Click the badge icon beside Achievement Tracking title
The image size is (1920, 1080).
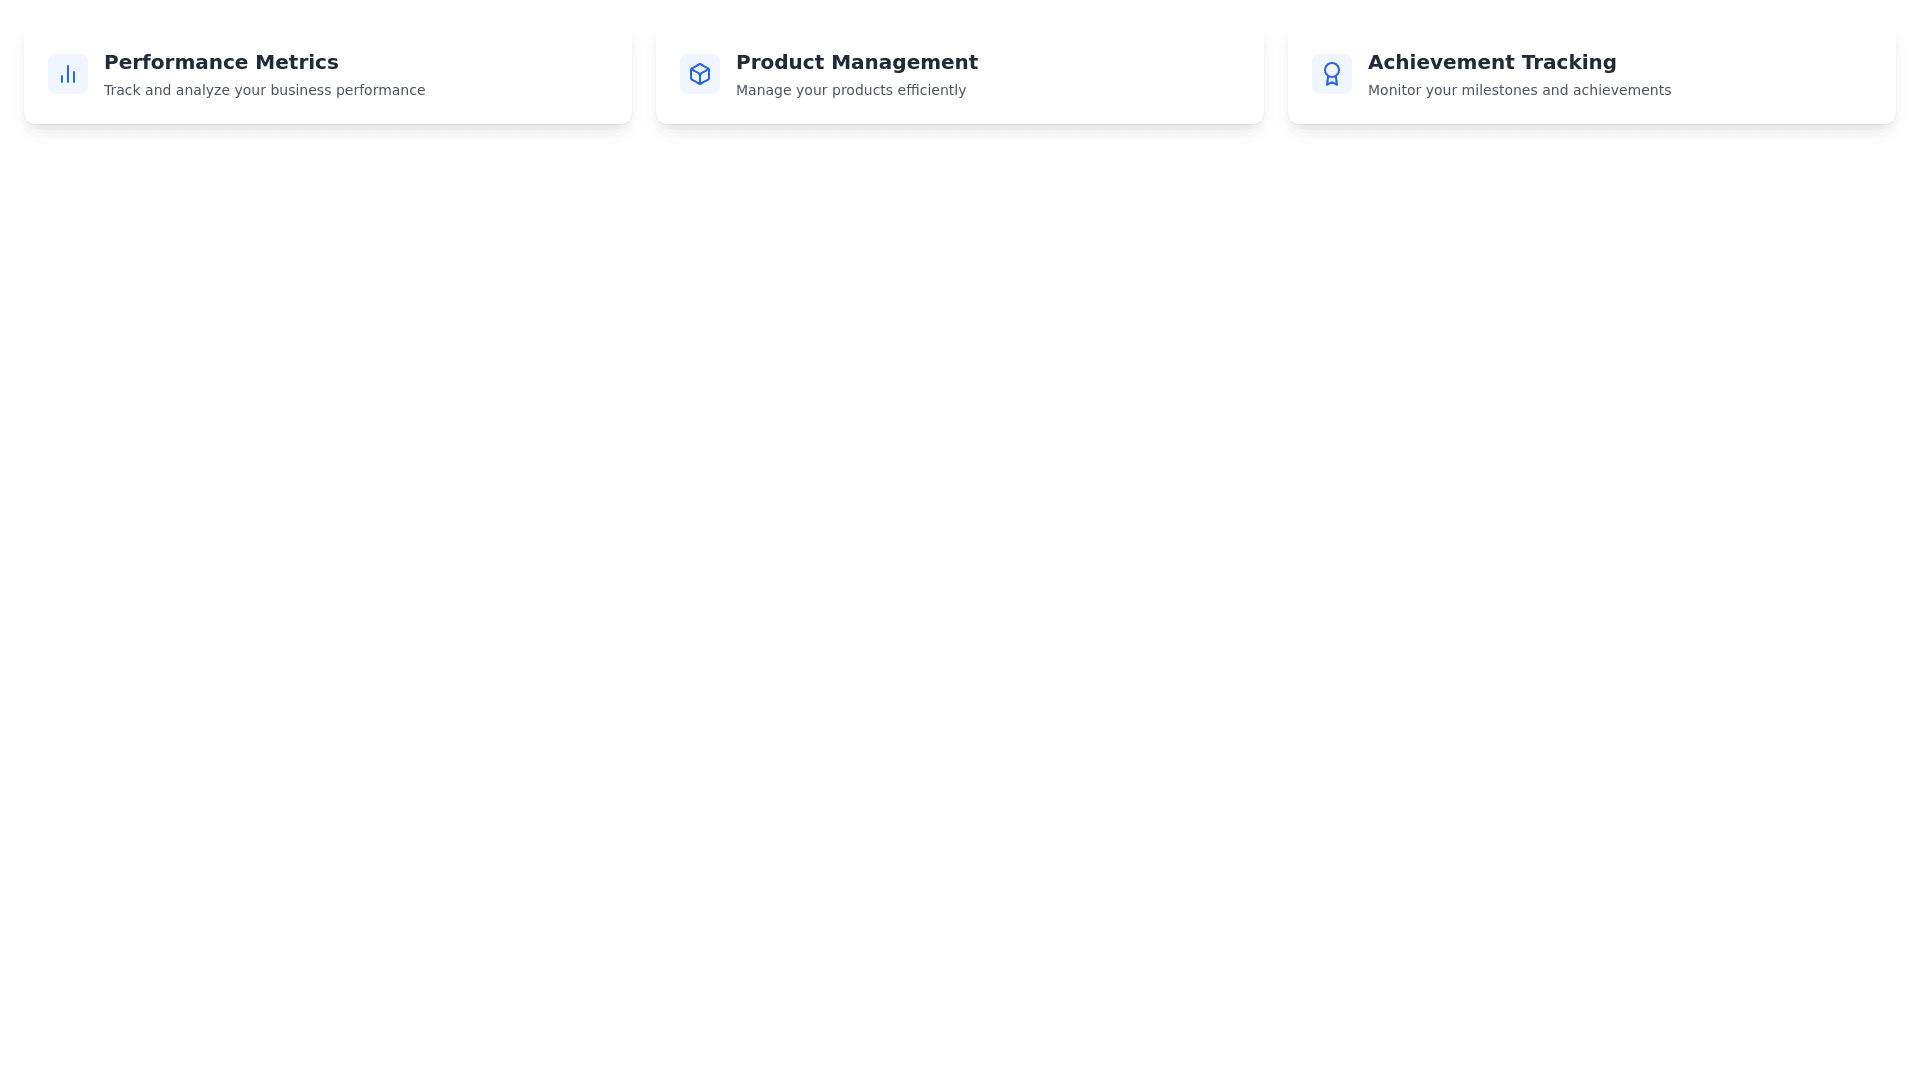click(1332, 74)
